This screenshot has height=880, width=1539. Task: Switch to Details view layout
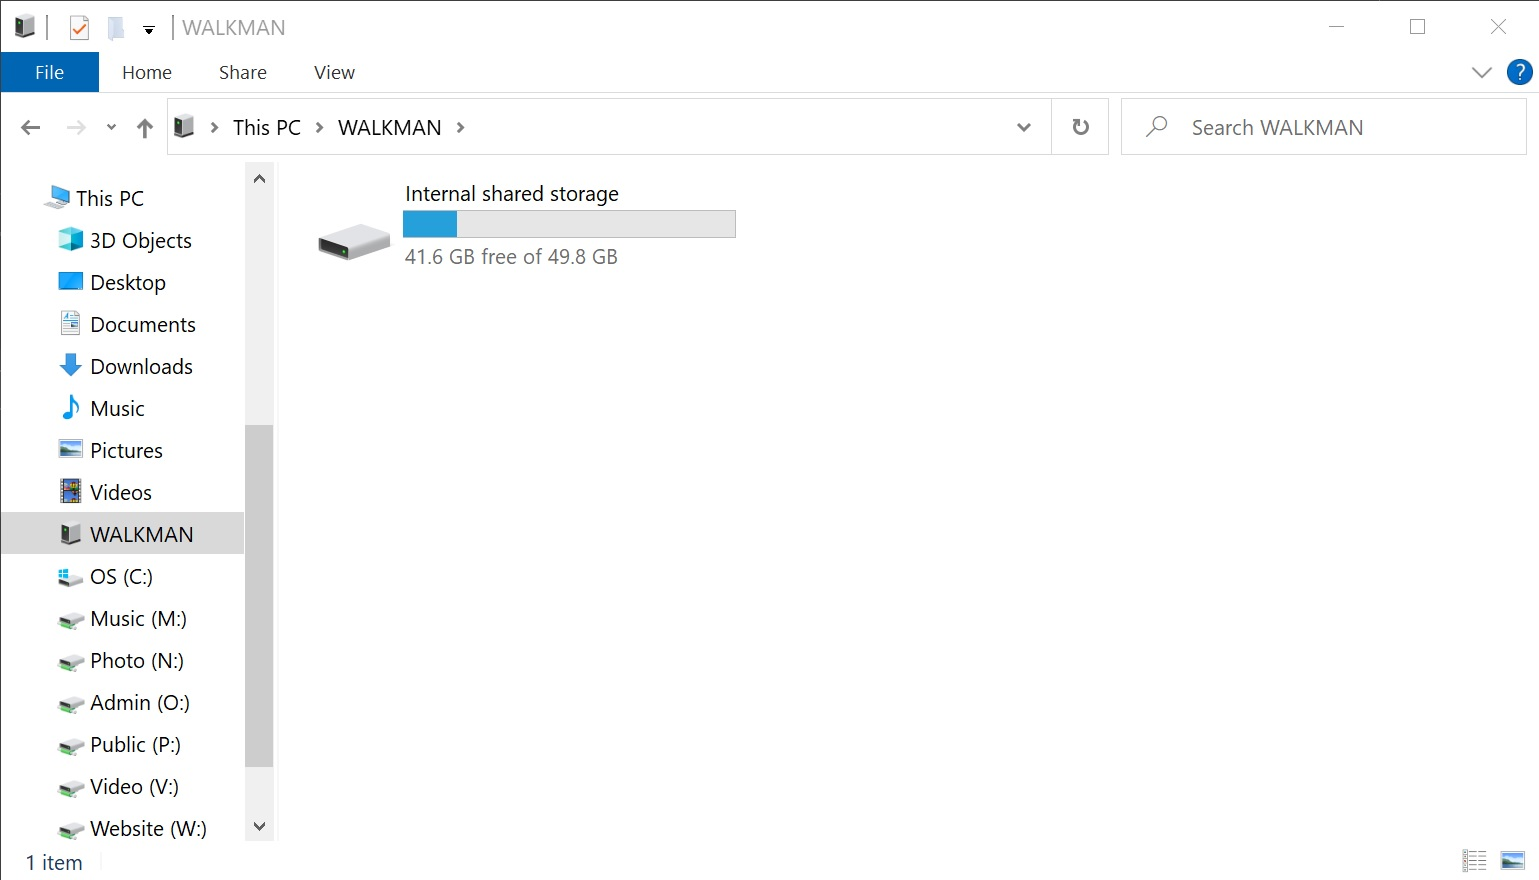1475,860
